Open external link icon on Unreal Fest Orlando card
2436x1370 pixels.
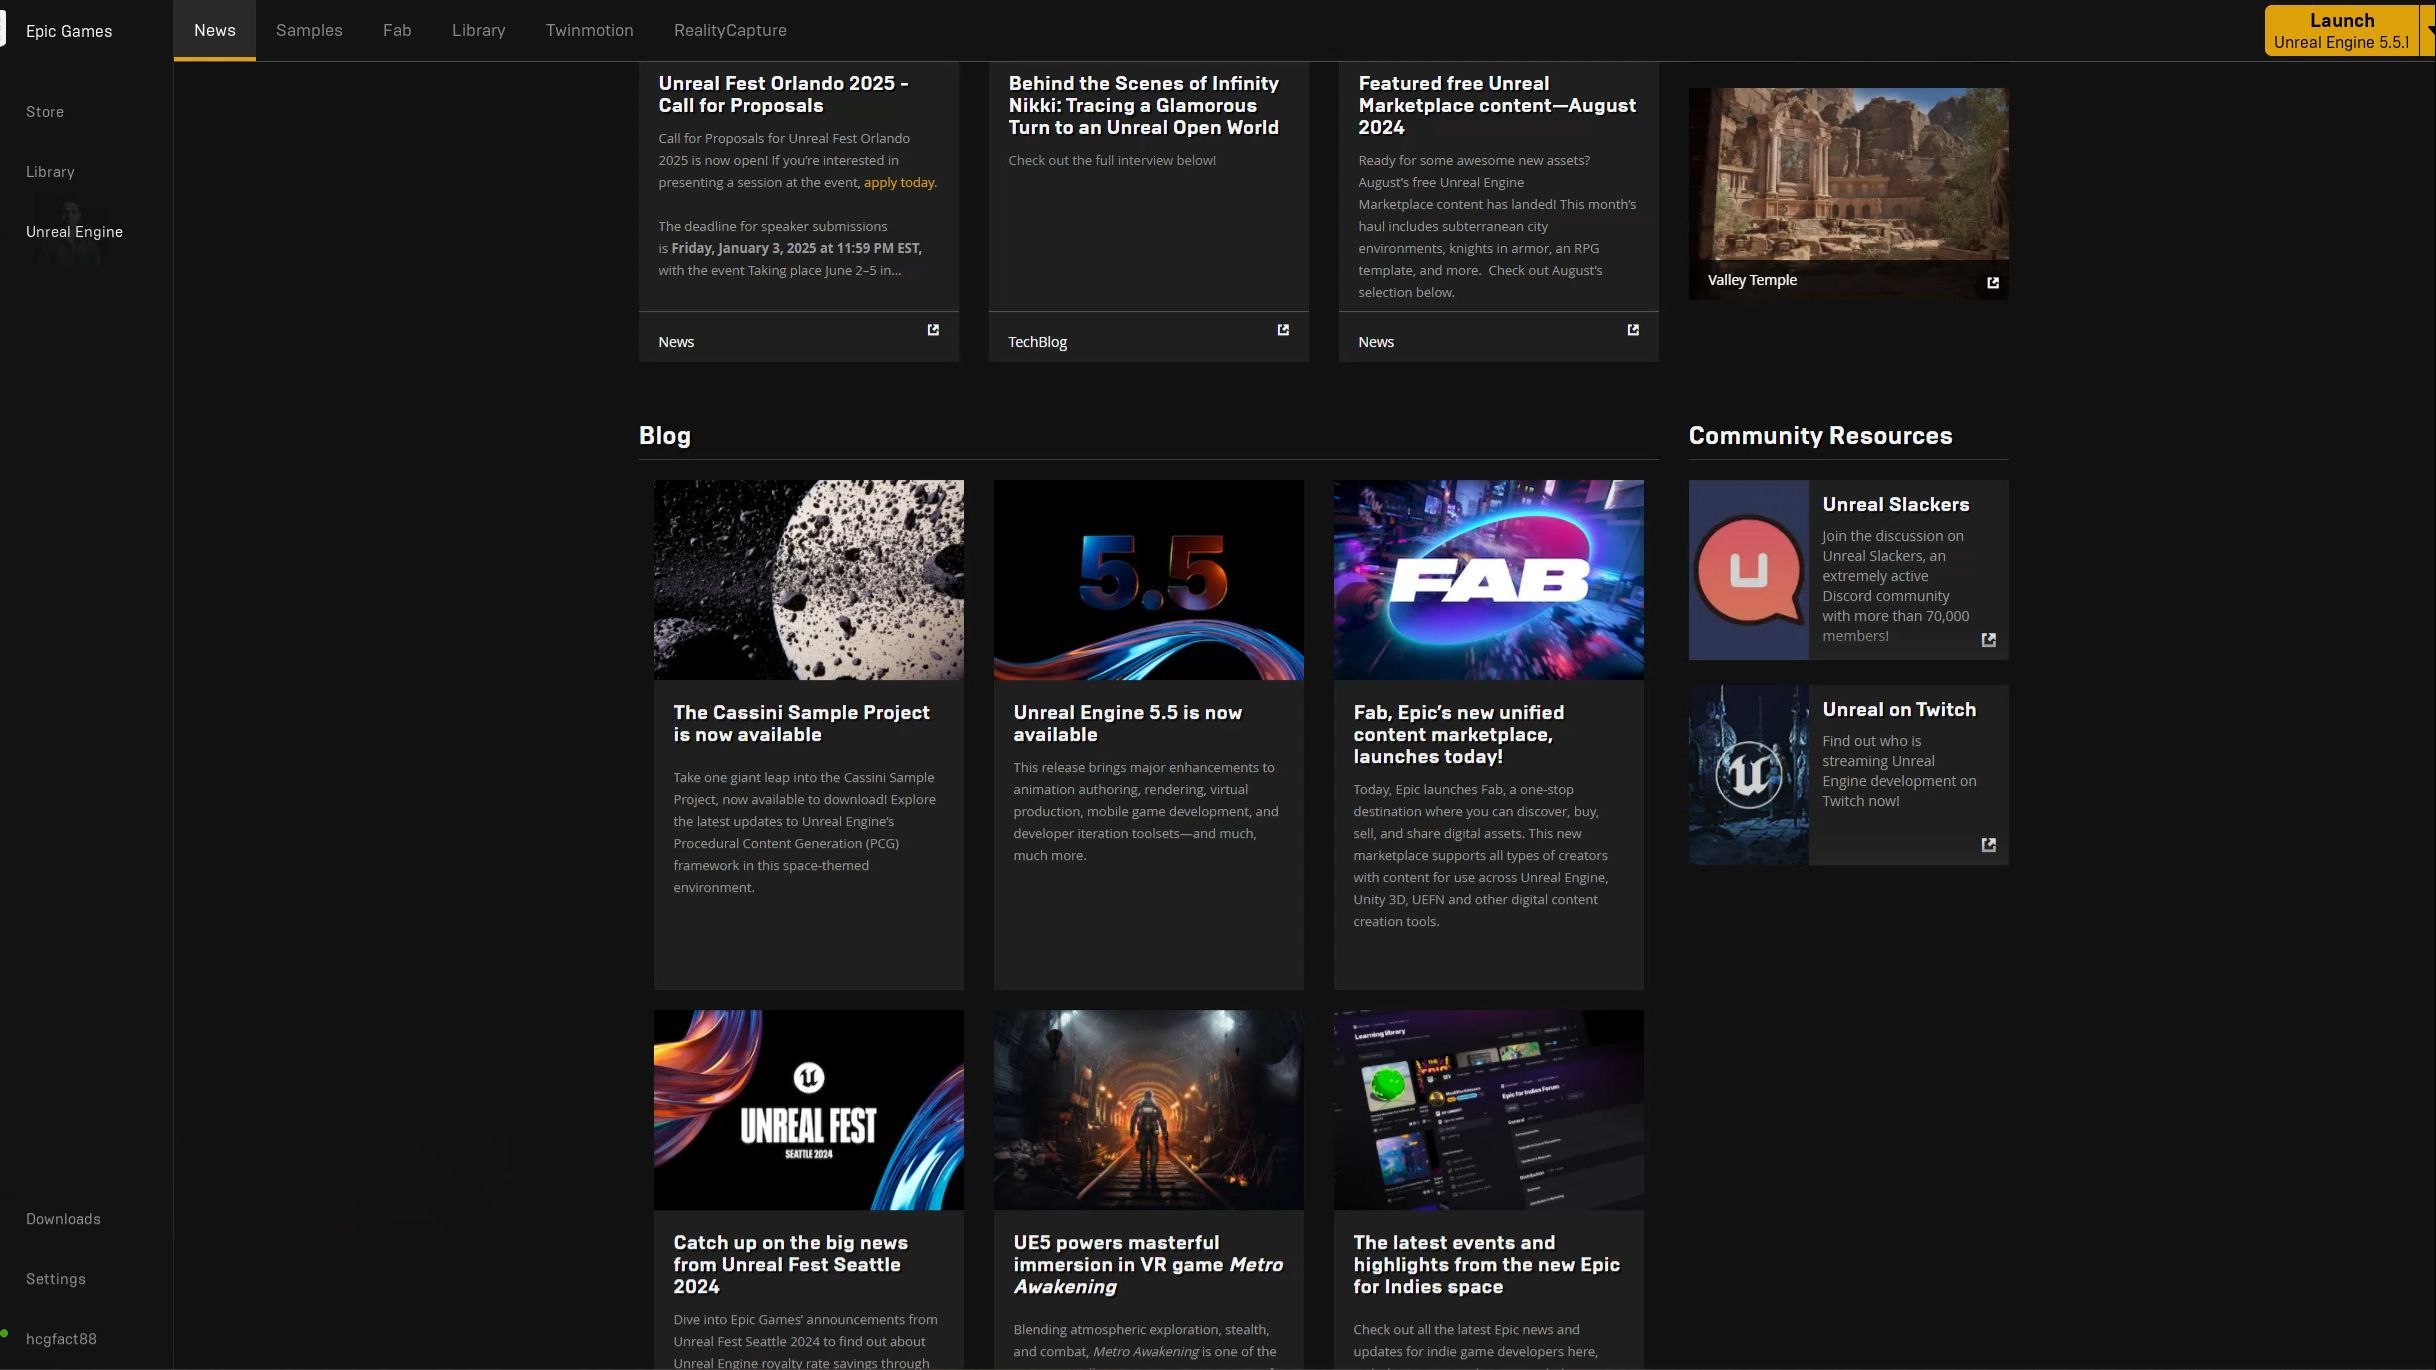click(x=933, y=330)
